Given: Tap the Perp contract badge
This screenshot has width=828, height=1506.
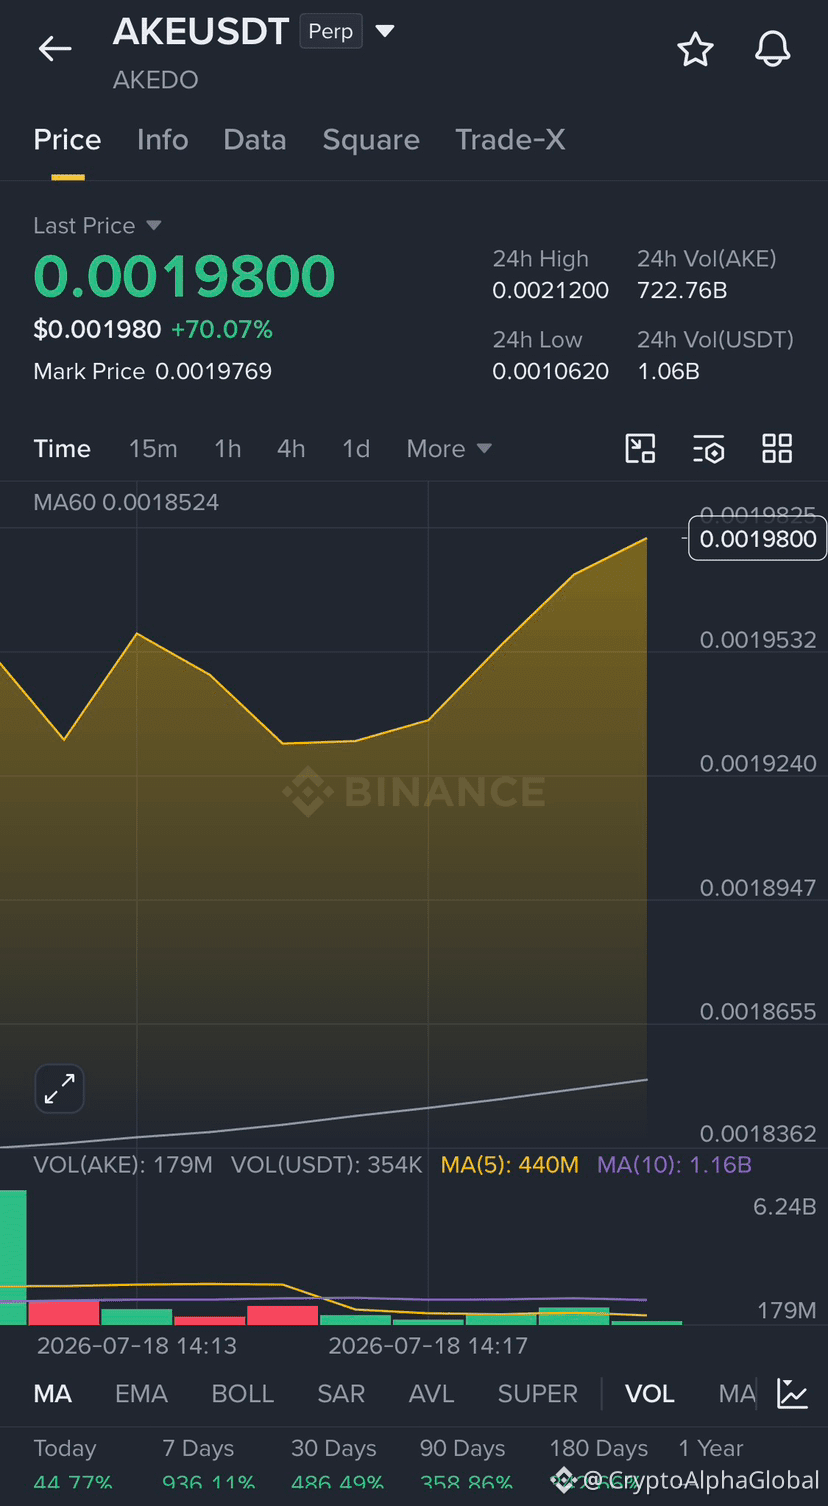Looking at the screenshot, I should pyautogui.click(x=331, y=32).
